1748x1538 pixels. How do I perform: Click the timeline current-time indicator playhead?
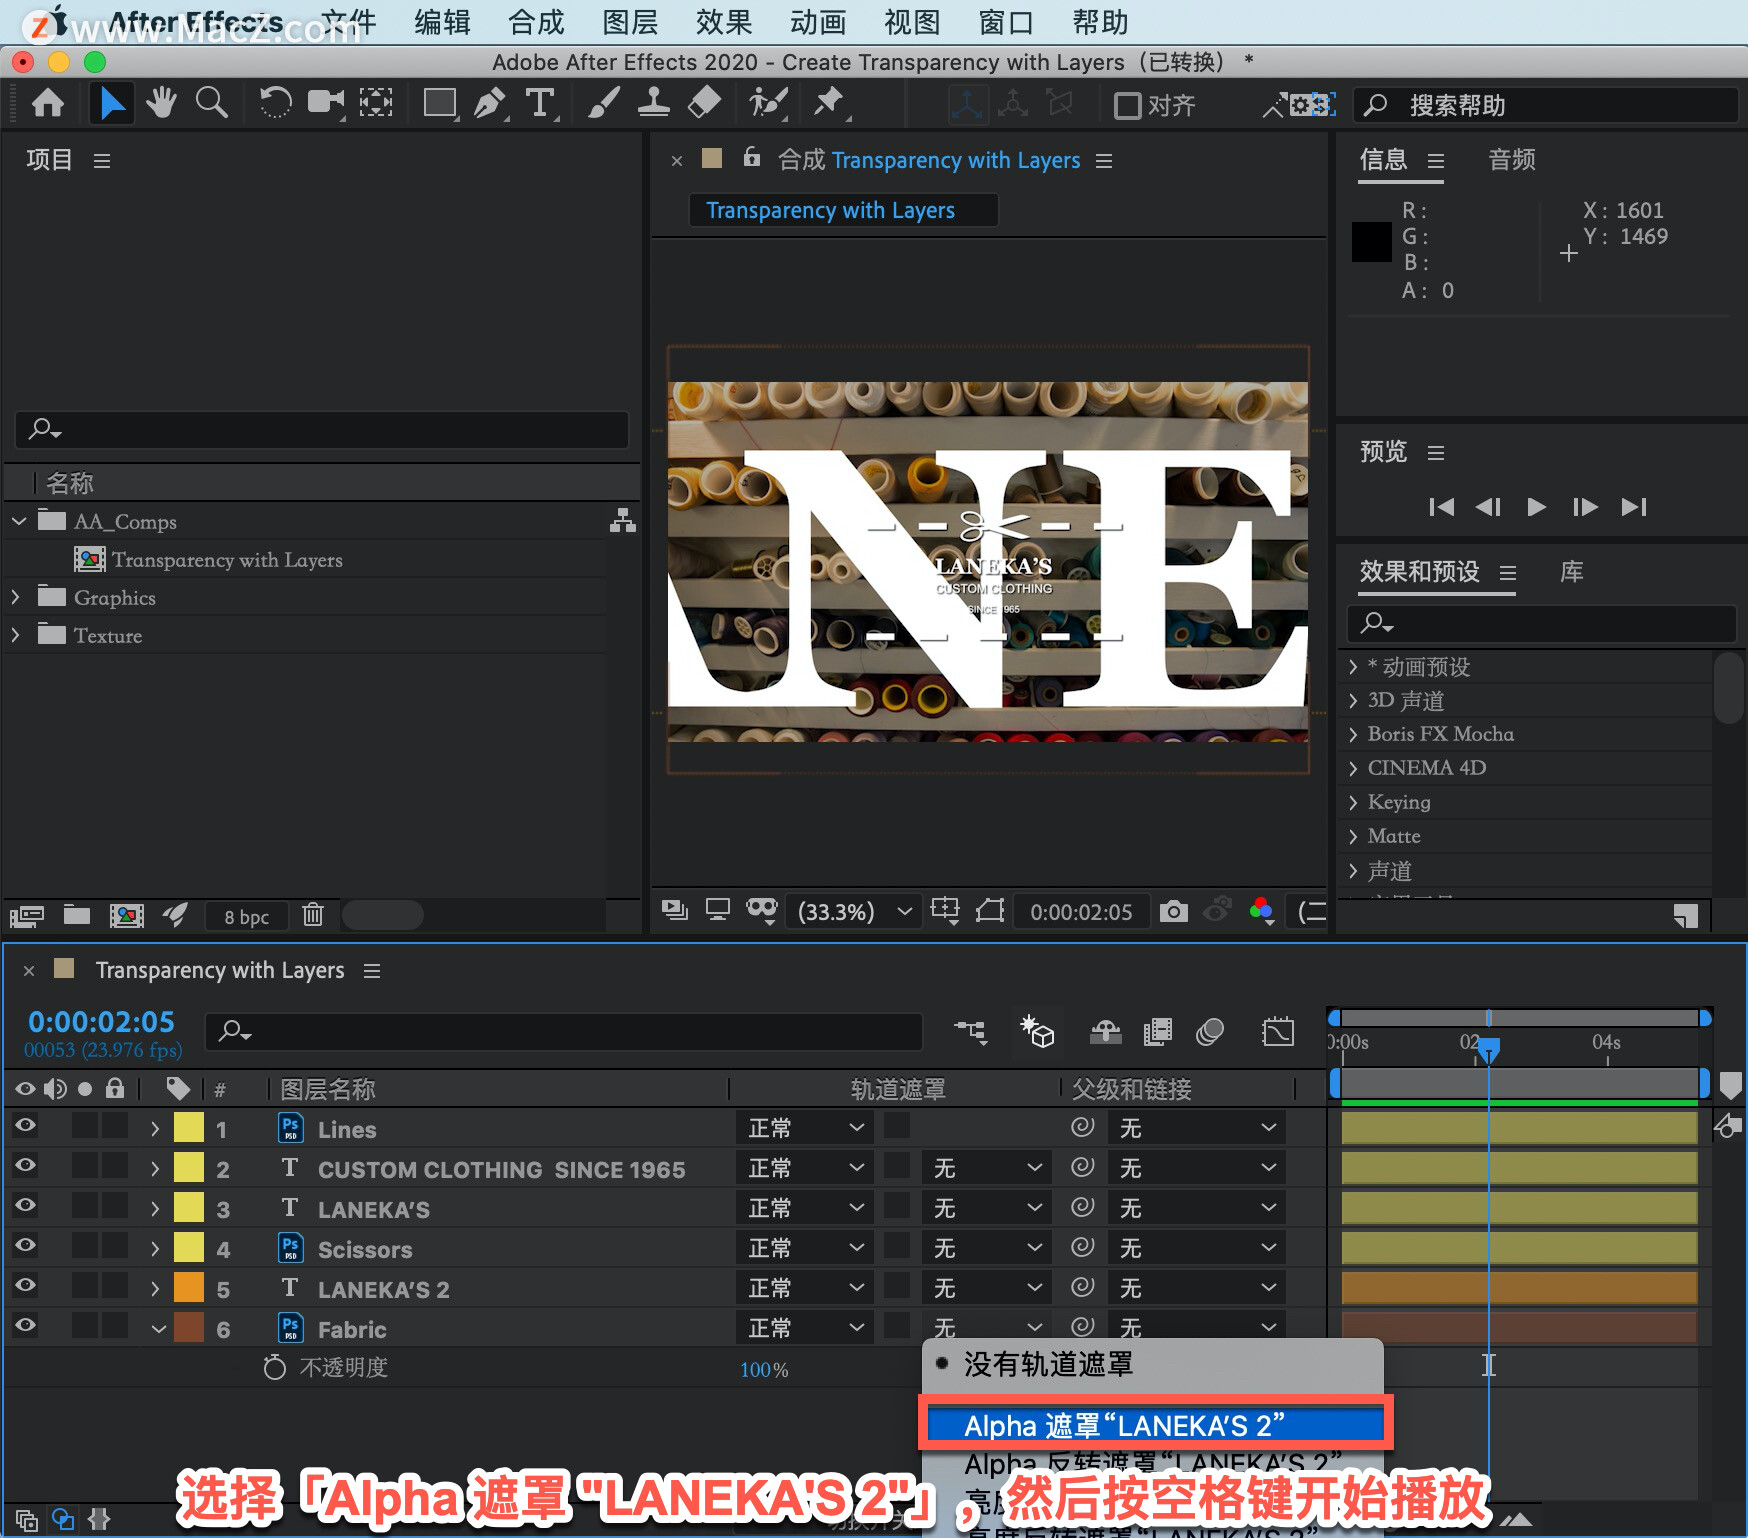click(x=1489, y=1049)
